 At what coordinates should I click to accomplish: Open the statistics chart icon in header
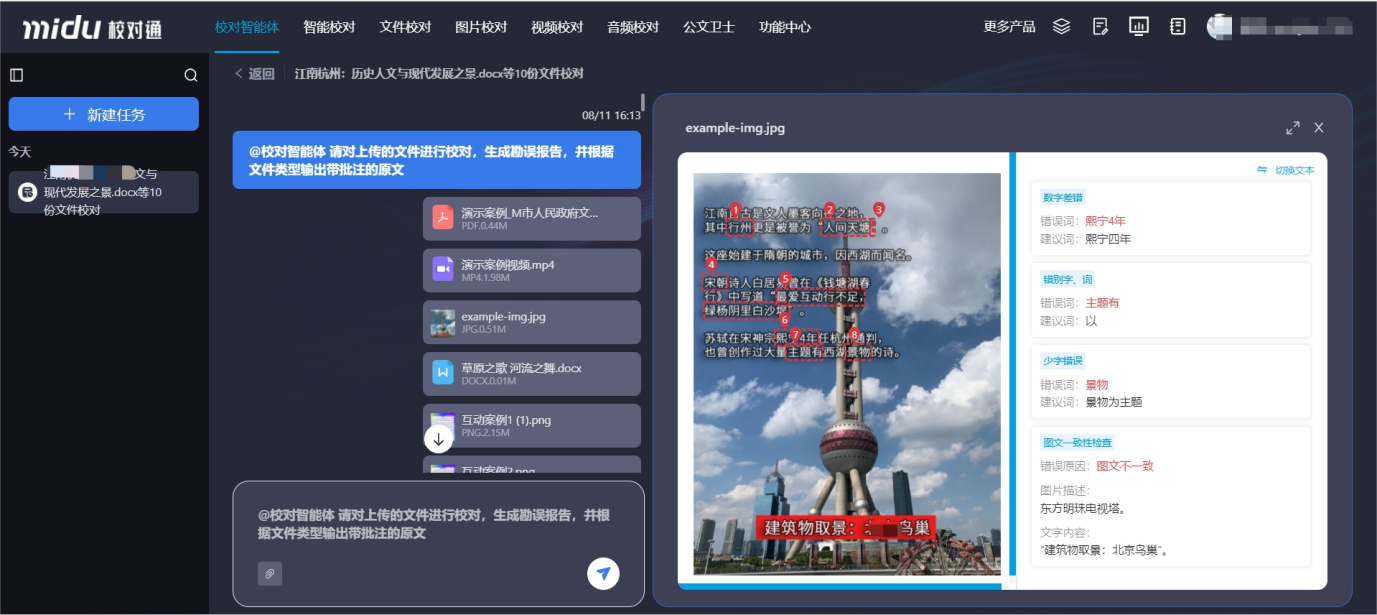(x=1139, y=26)
